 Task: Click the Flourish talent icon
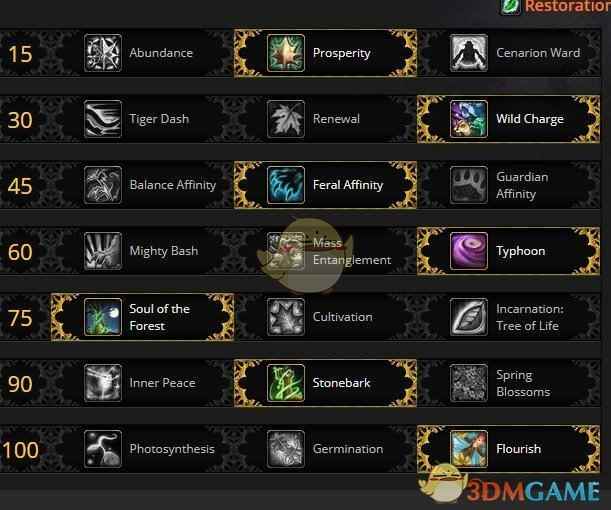coord(469,449)
